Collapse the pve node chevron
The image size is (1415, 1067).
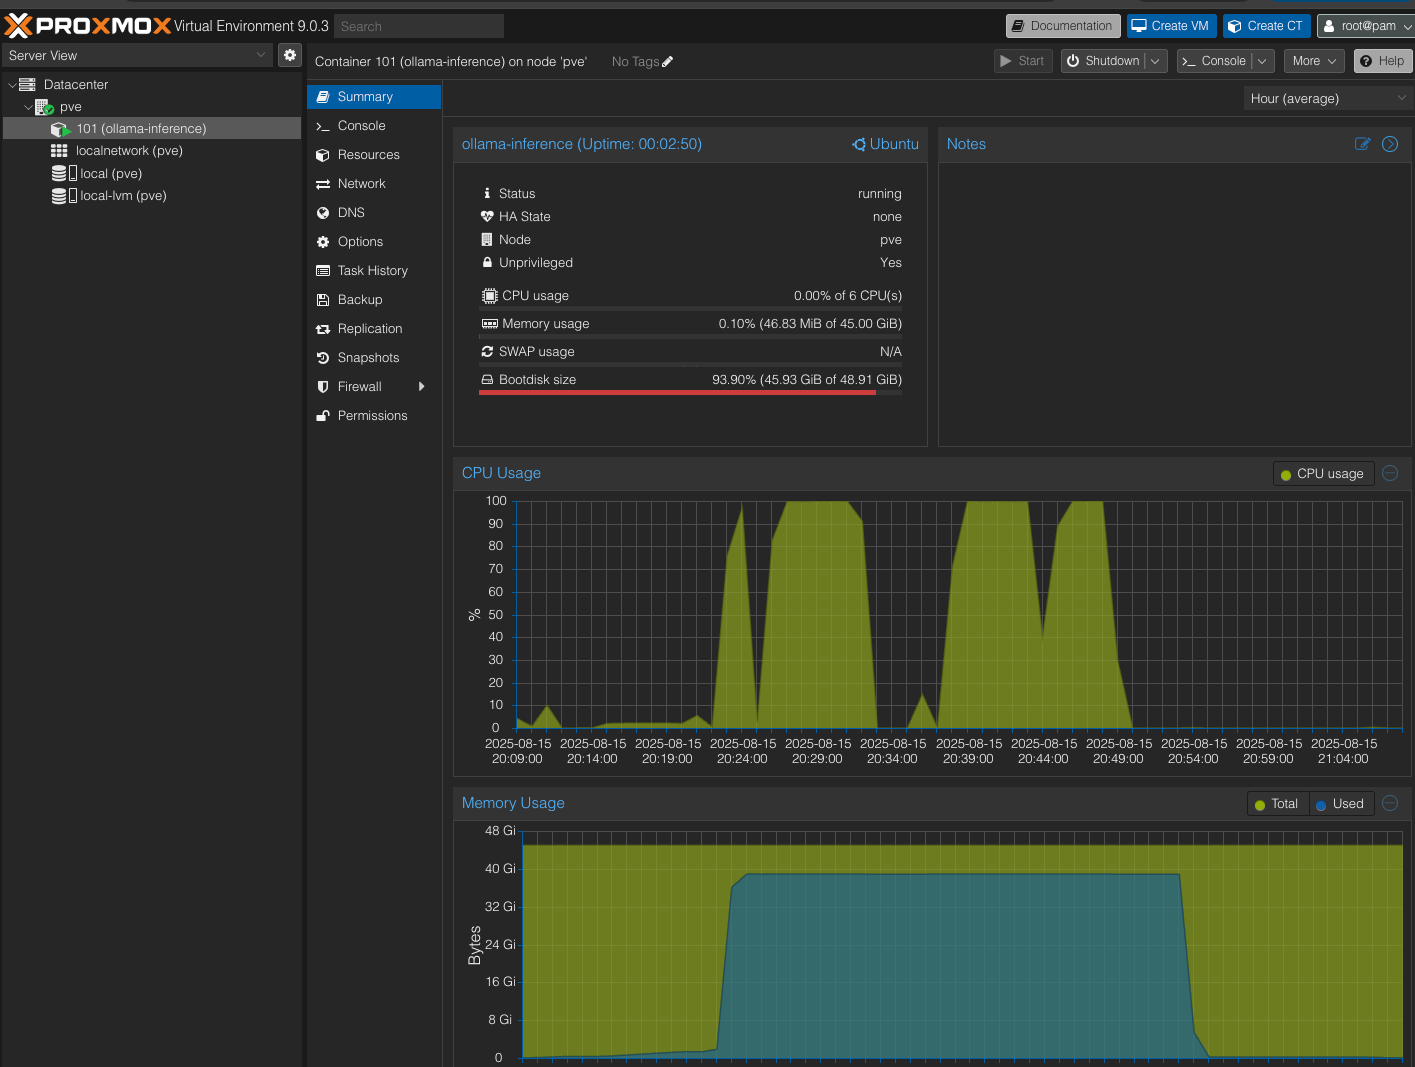pyautogui.click(x=28, y=107)
